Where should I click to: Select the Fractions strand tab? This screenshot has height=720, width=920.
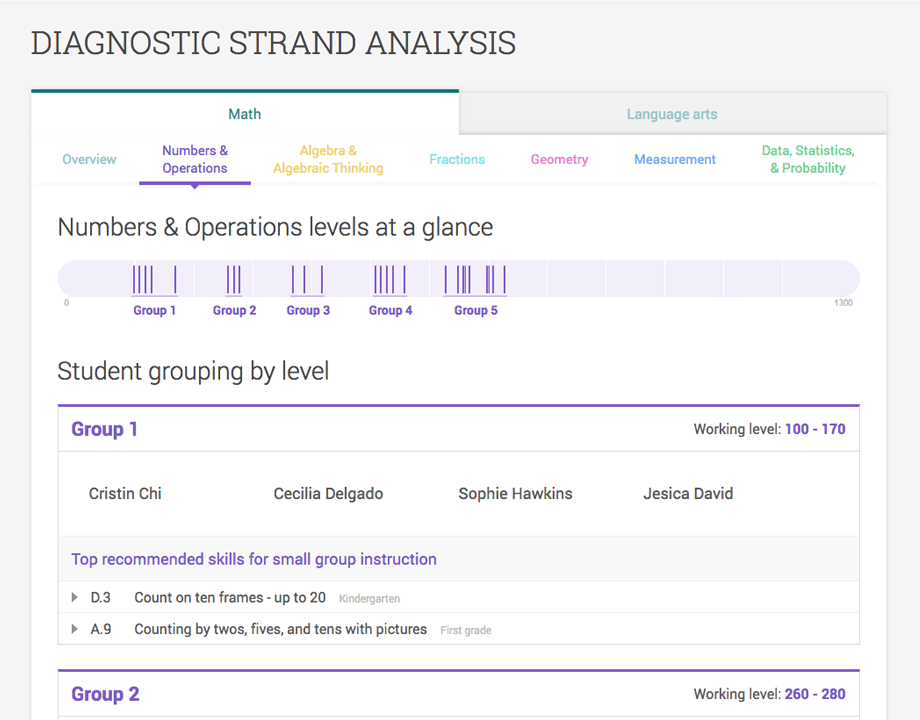pyautogui.click(x=457, y=158)
